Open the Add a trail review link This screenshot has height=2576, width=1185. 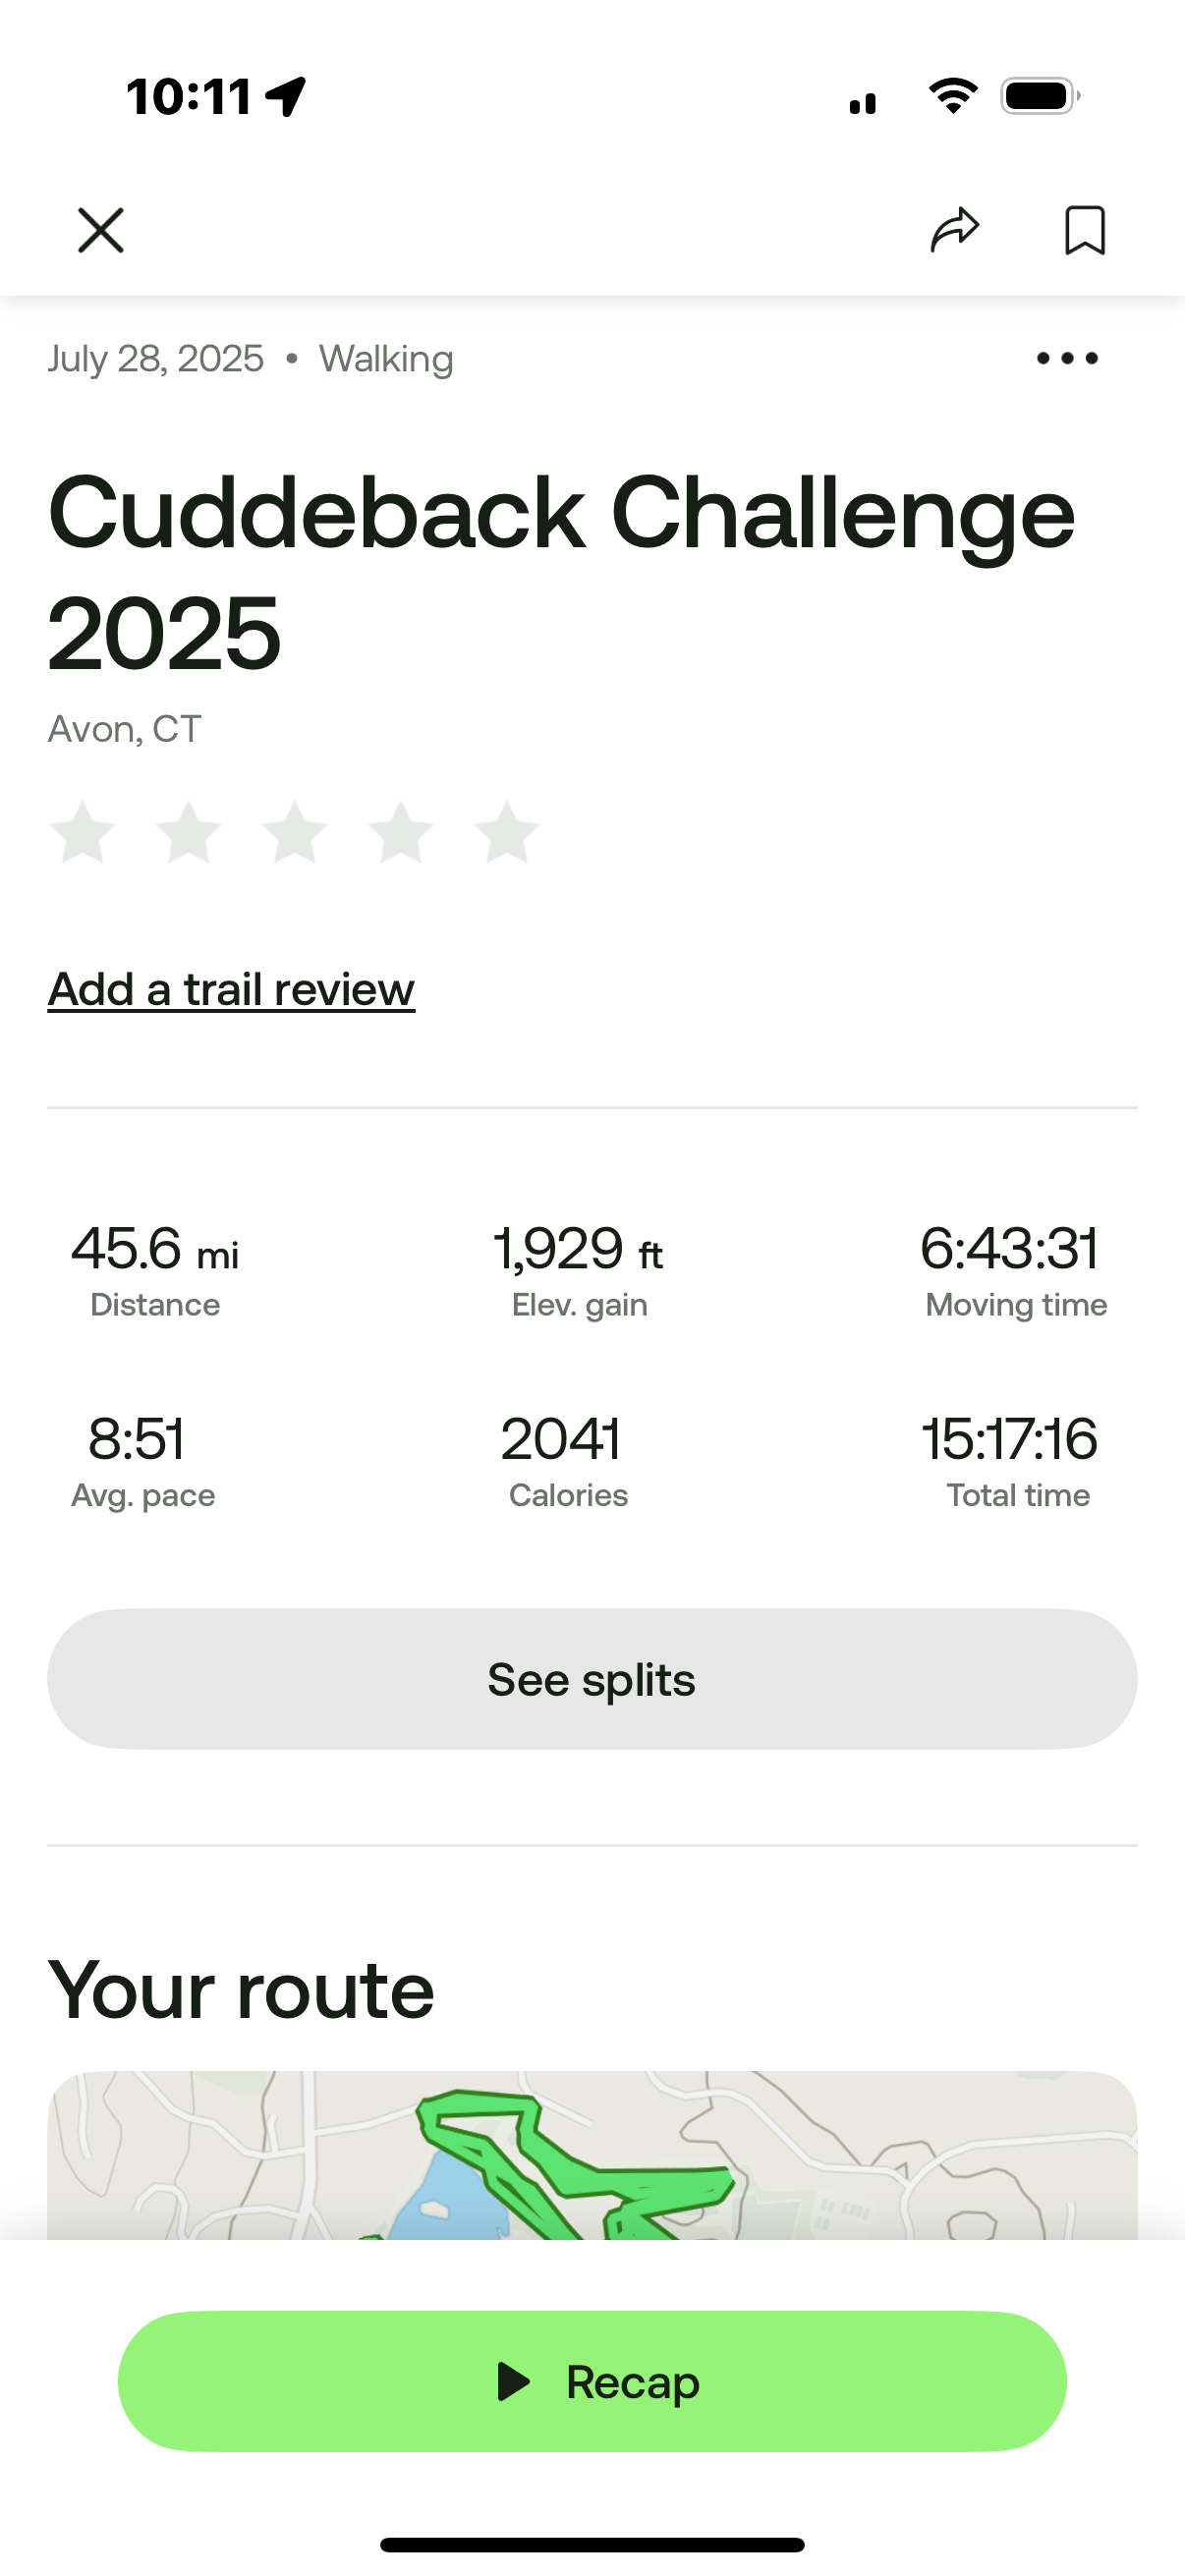(x=231, y=990)
